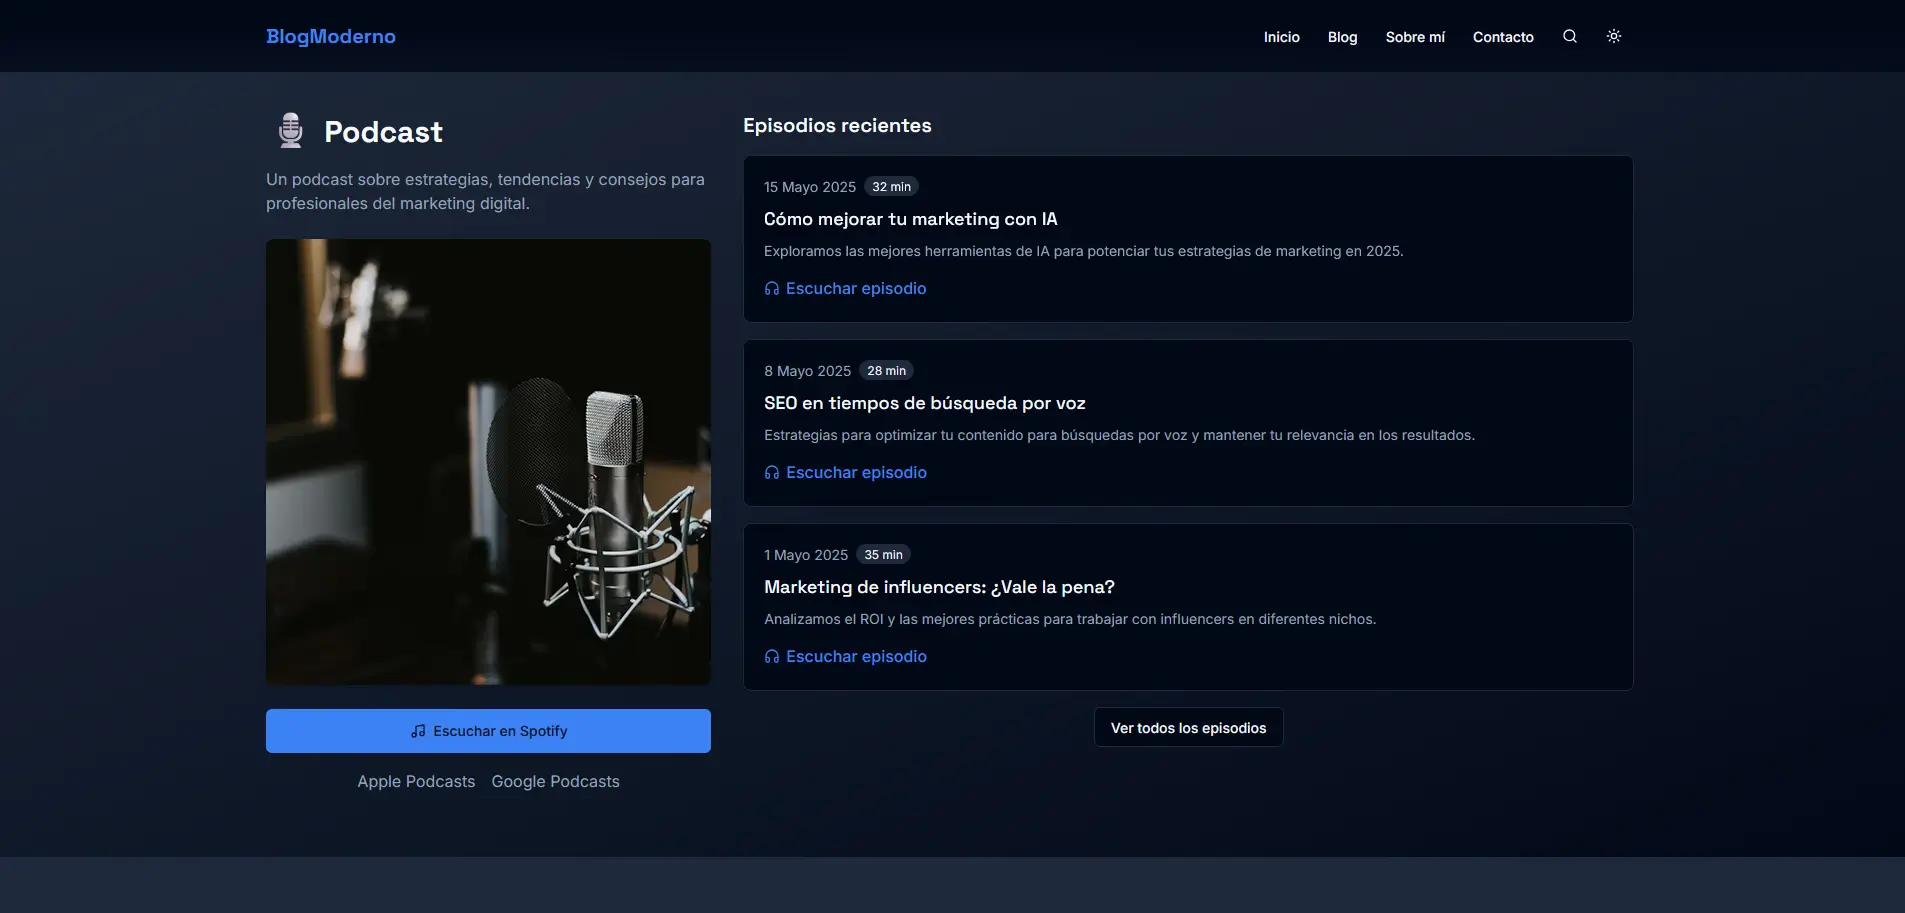Navigate to Contacto in the navbar
Screen dimensions: 1905x913
(x=1503, y=37)
